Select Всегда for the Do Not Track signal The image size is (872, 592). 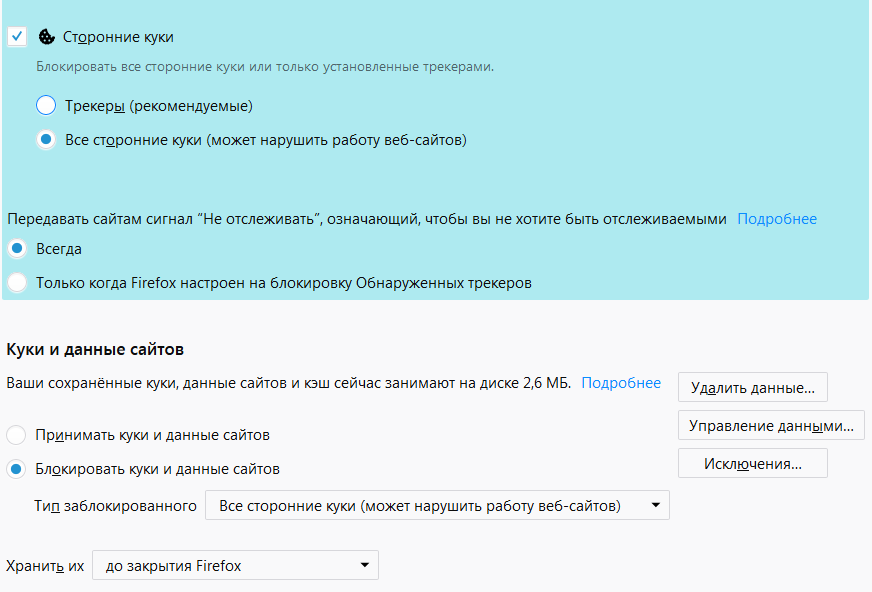(x=17, y=248)
